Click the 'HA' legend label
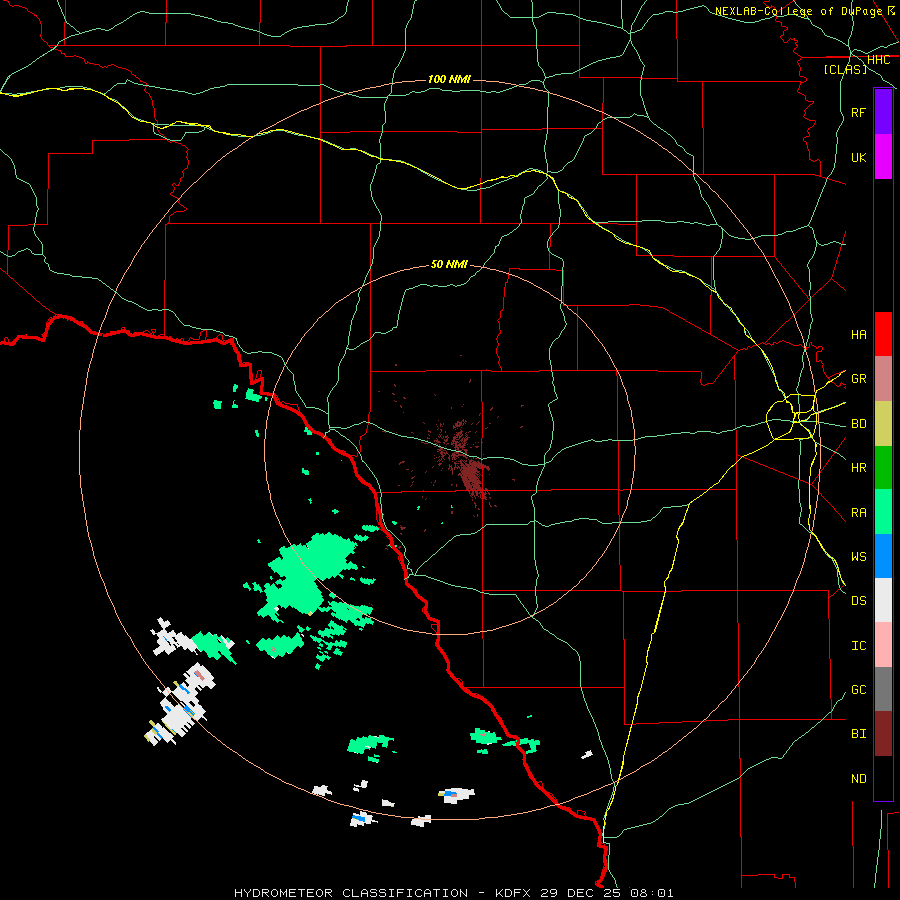 click(x=858, y=335)
